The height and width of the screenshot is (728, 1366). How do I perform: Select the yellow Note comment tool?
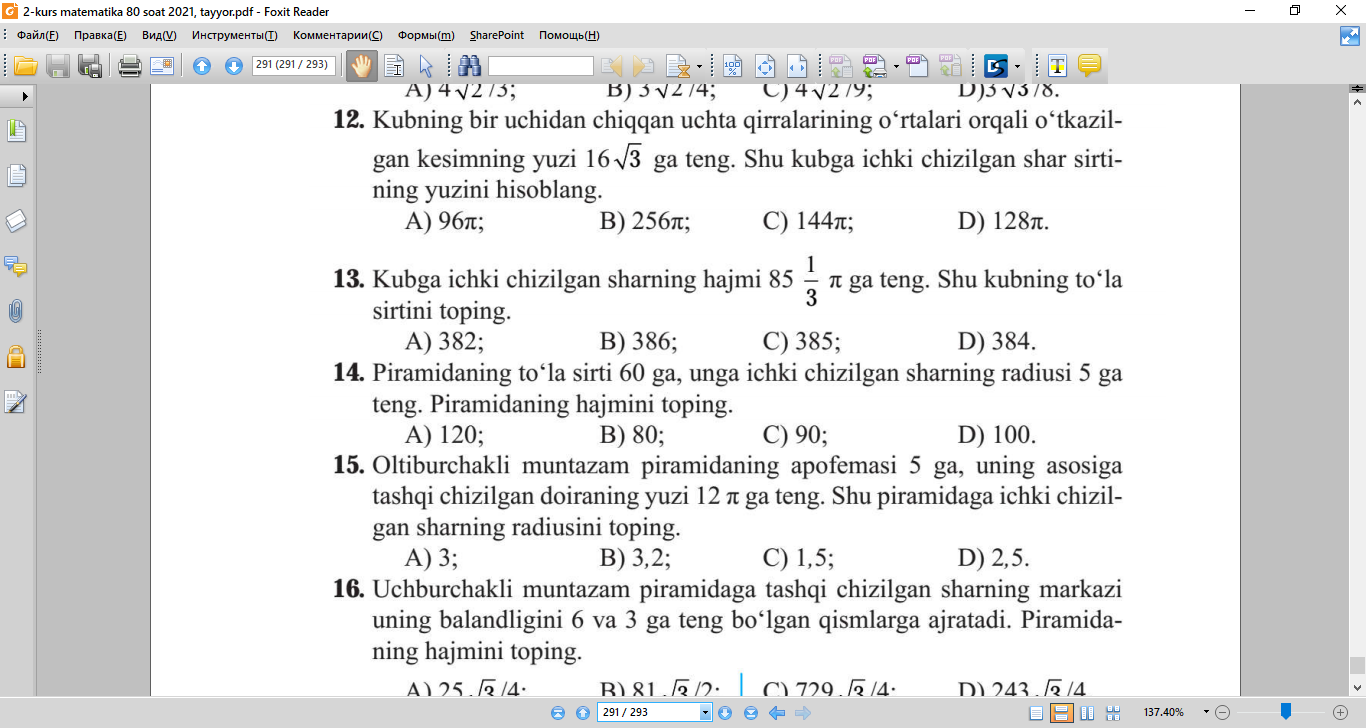coord(1089,67)
